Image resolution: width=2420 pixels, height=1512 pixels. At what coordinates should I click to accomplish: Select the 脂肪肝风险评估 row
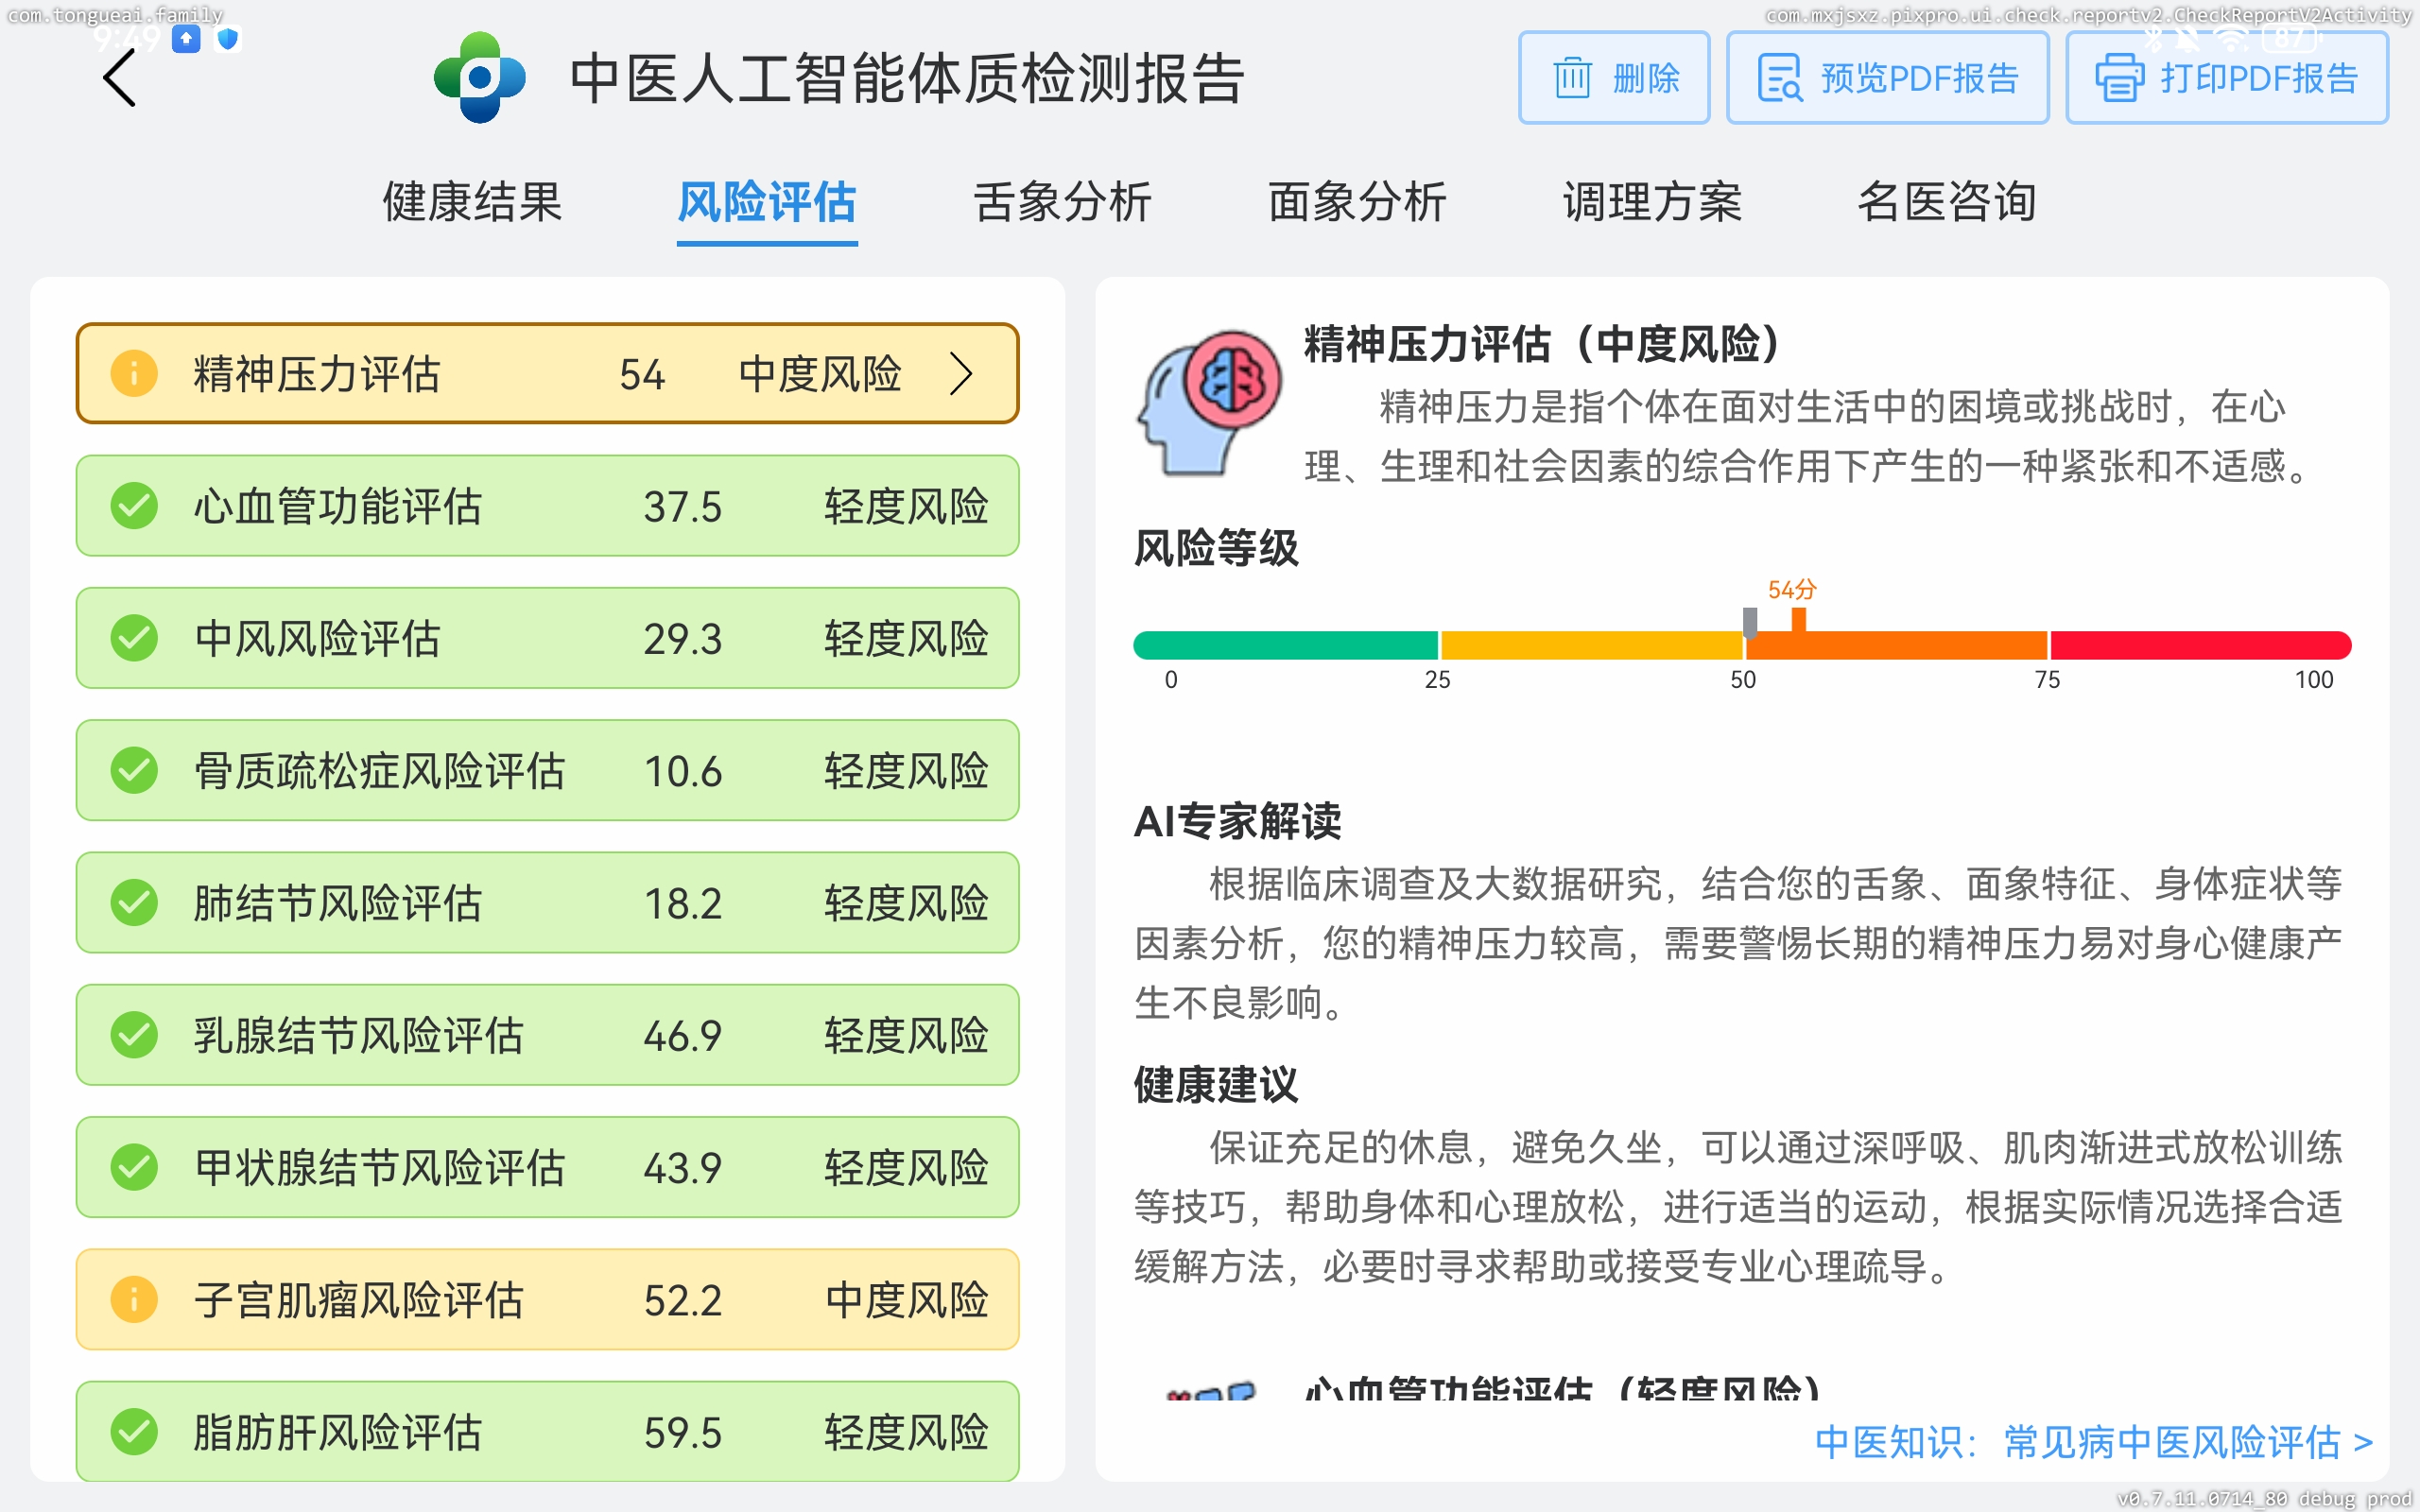(x=547, y=1431)
